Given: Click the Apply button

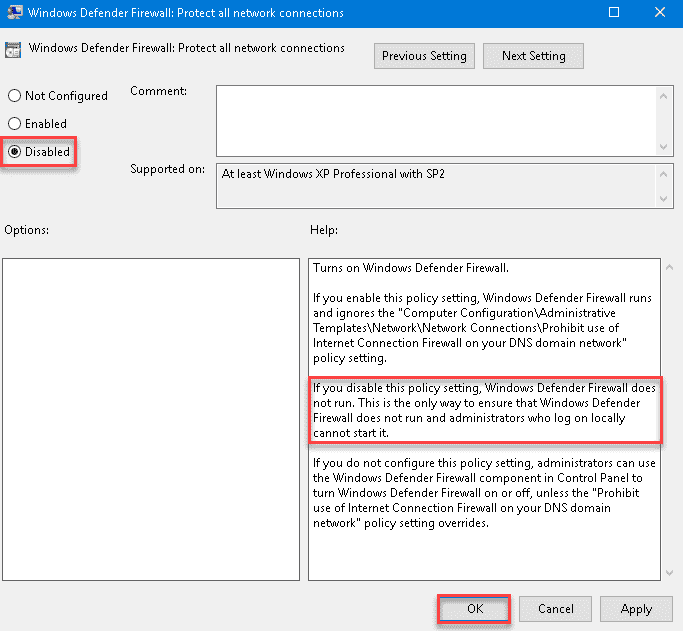Looking at the screenshot, I should pyautogui.click(x=636, y=608).
